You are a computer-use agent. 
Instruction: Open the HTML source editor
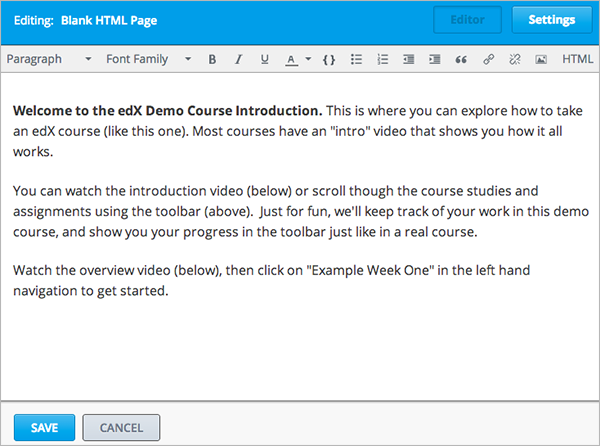(577, 59)
